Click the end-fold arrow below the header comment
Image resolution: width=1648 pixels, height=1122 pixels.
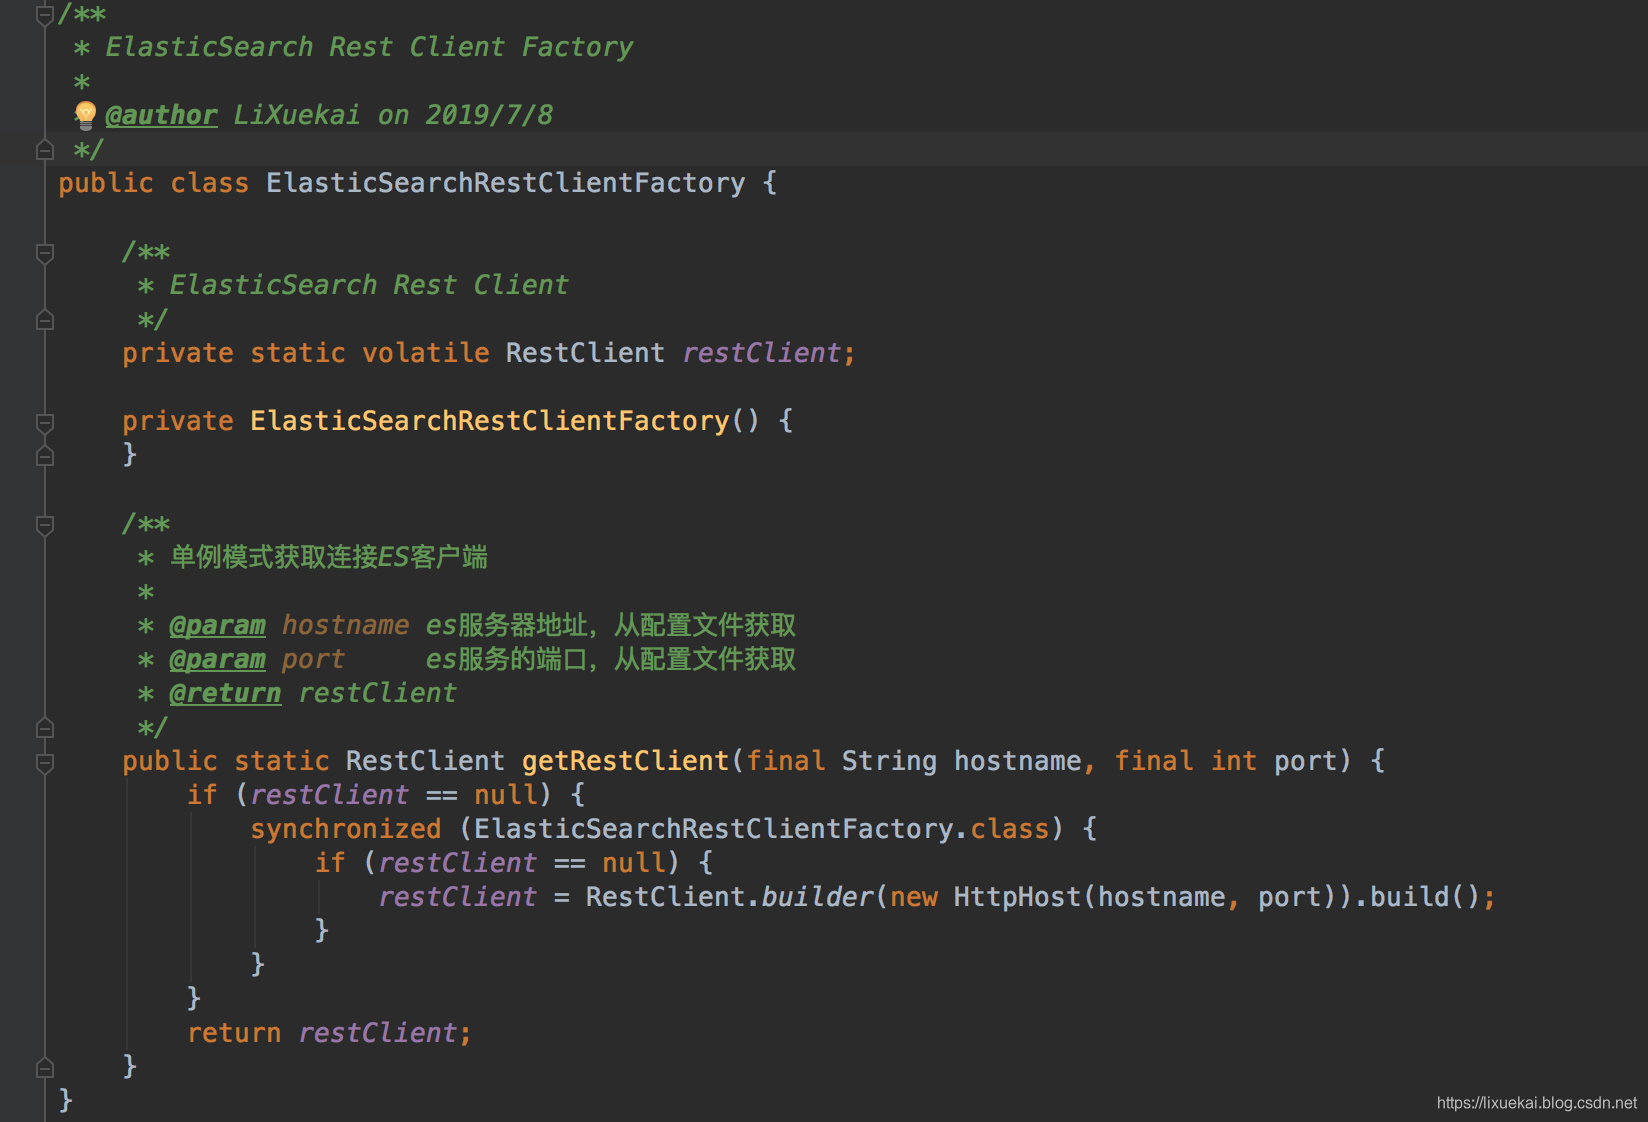(44, 149)
